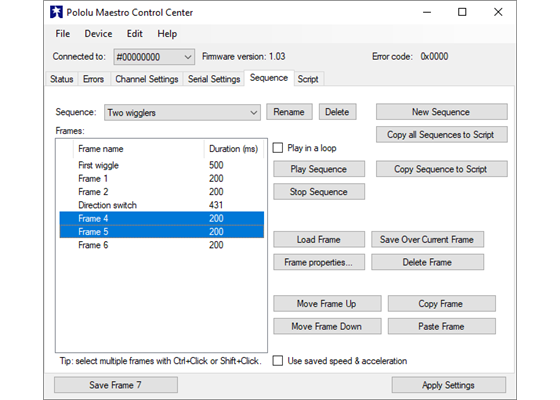Open the File menu
The height and width of the screenshot is (400, 560).
point(62,34)
